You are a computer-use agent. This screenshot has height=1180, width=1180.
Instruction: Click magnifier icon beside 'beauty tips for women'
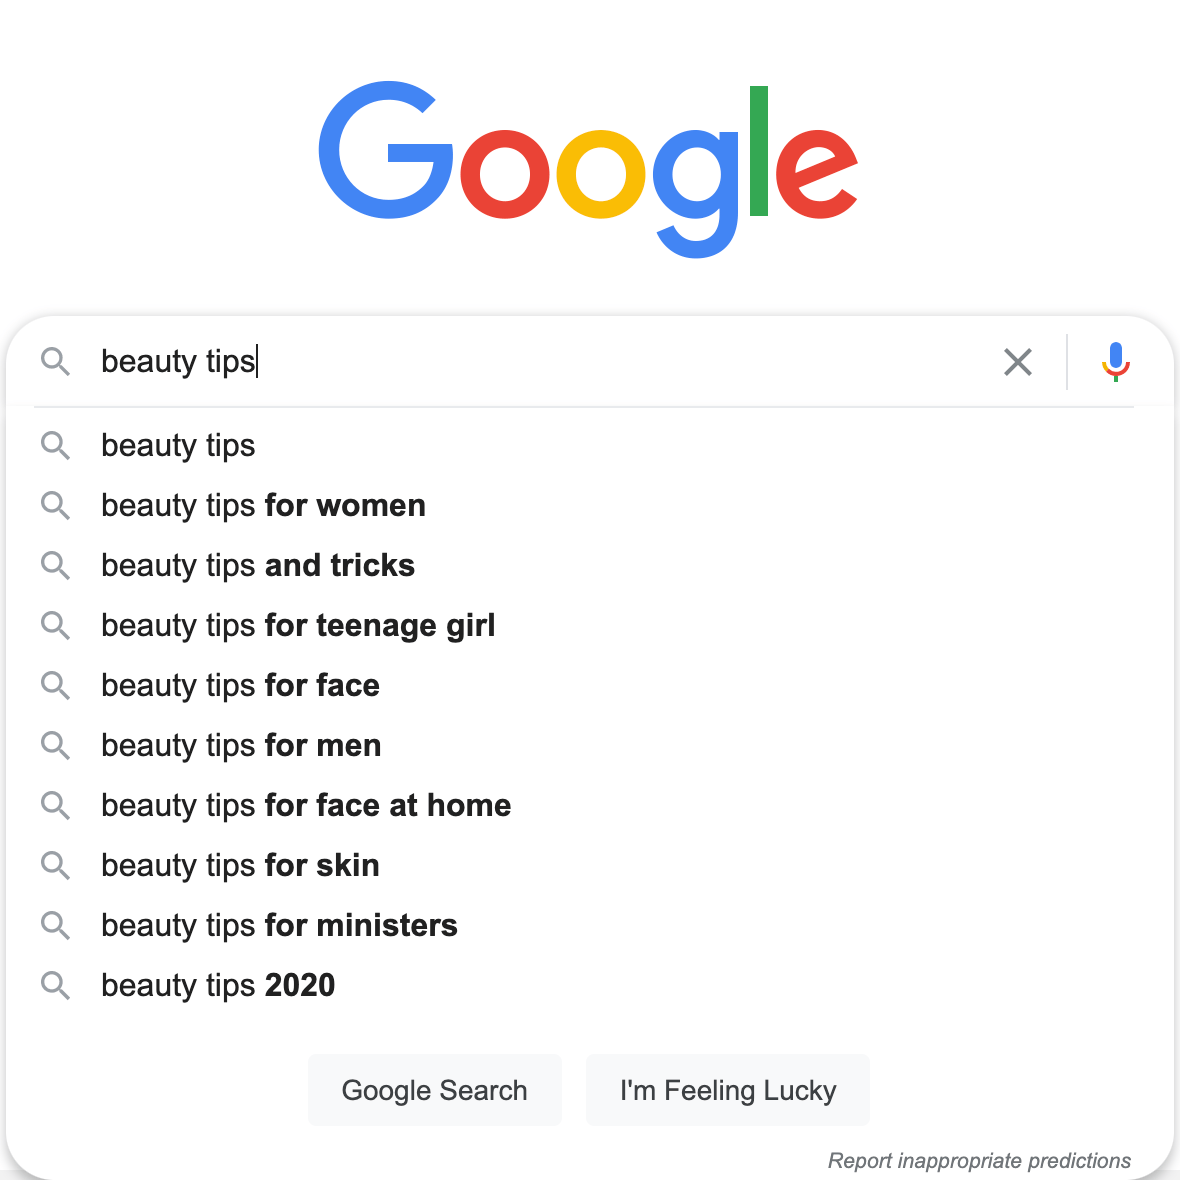click(56, 505)
